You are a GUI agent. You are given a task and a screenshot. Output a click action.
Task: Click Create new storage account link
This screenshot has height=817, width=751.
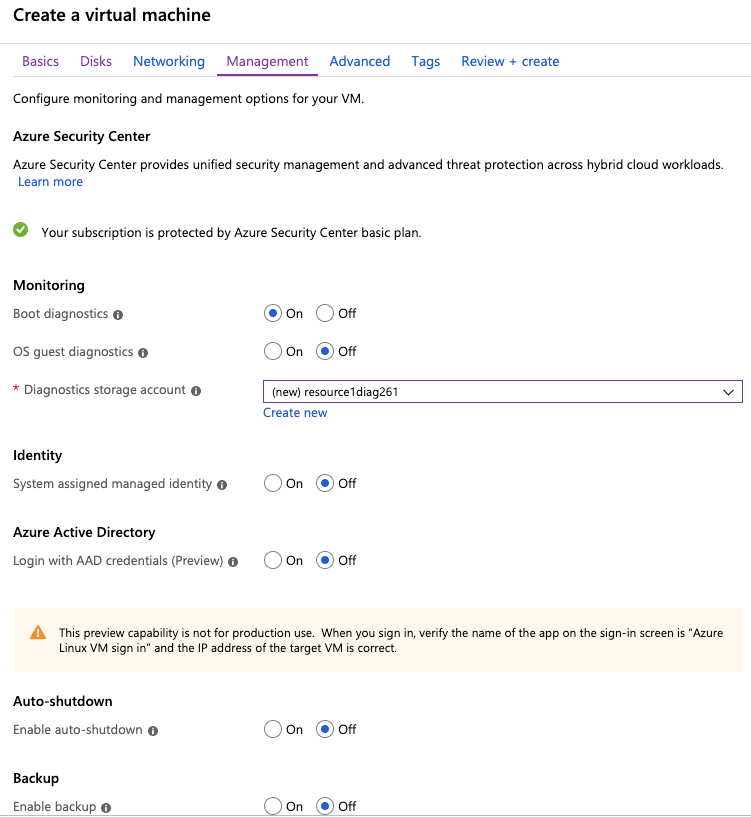[x=295, y=413]
